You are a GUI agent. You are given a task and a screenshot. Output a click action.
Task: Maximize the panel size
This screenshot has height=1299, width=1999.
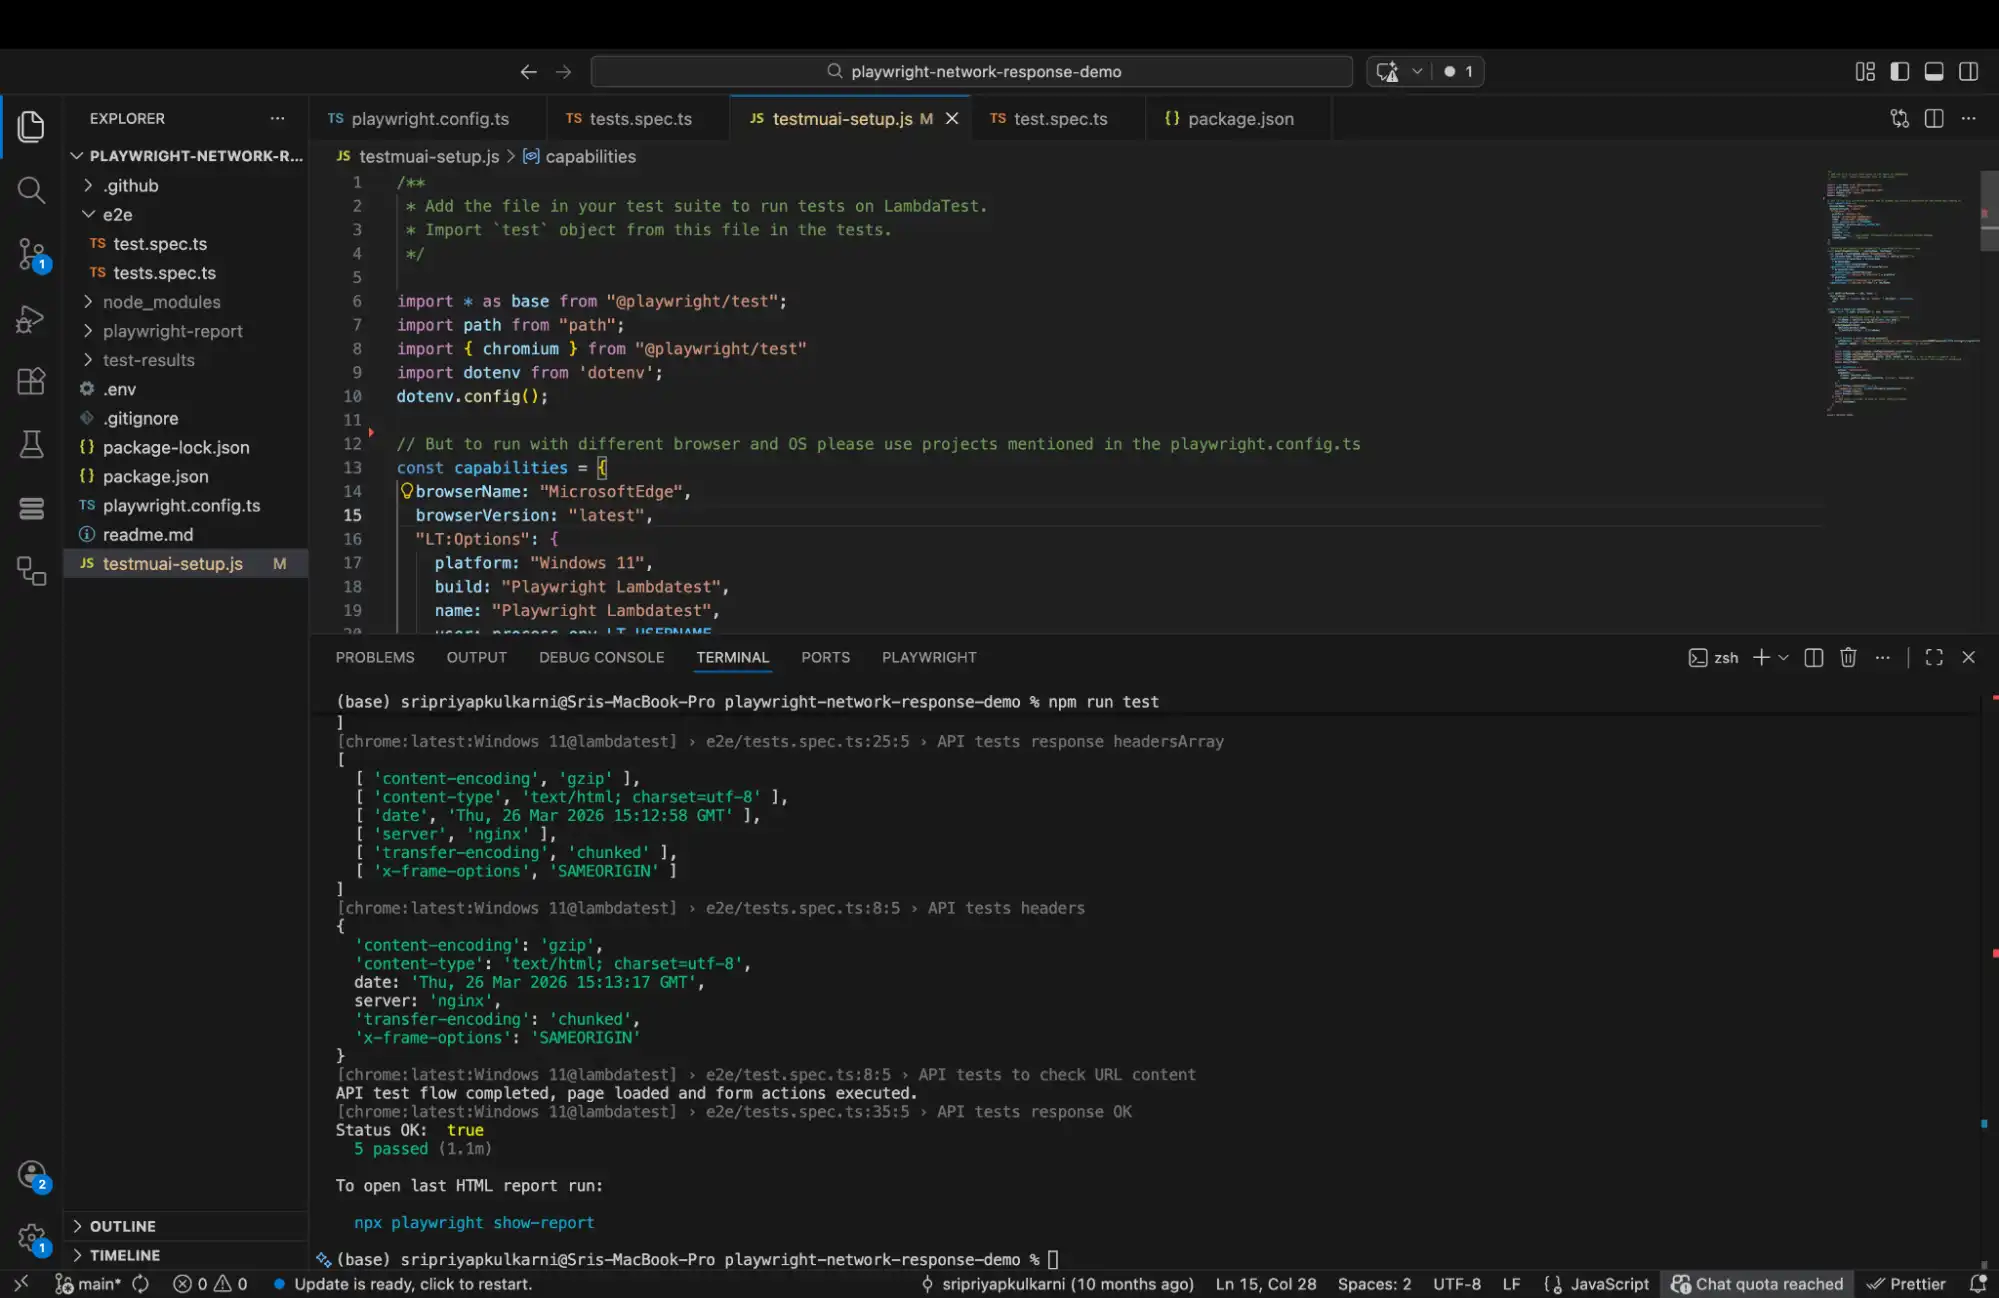click(1934, 658)
